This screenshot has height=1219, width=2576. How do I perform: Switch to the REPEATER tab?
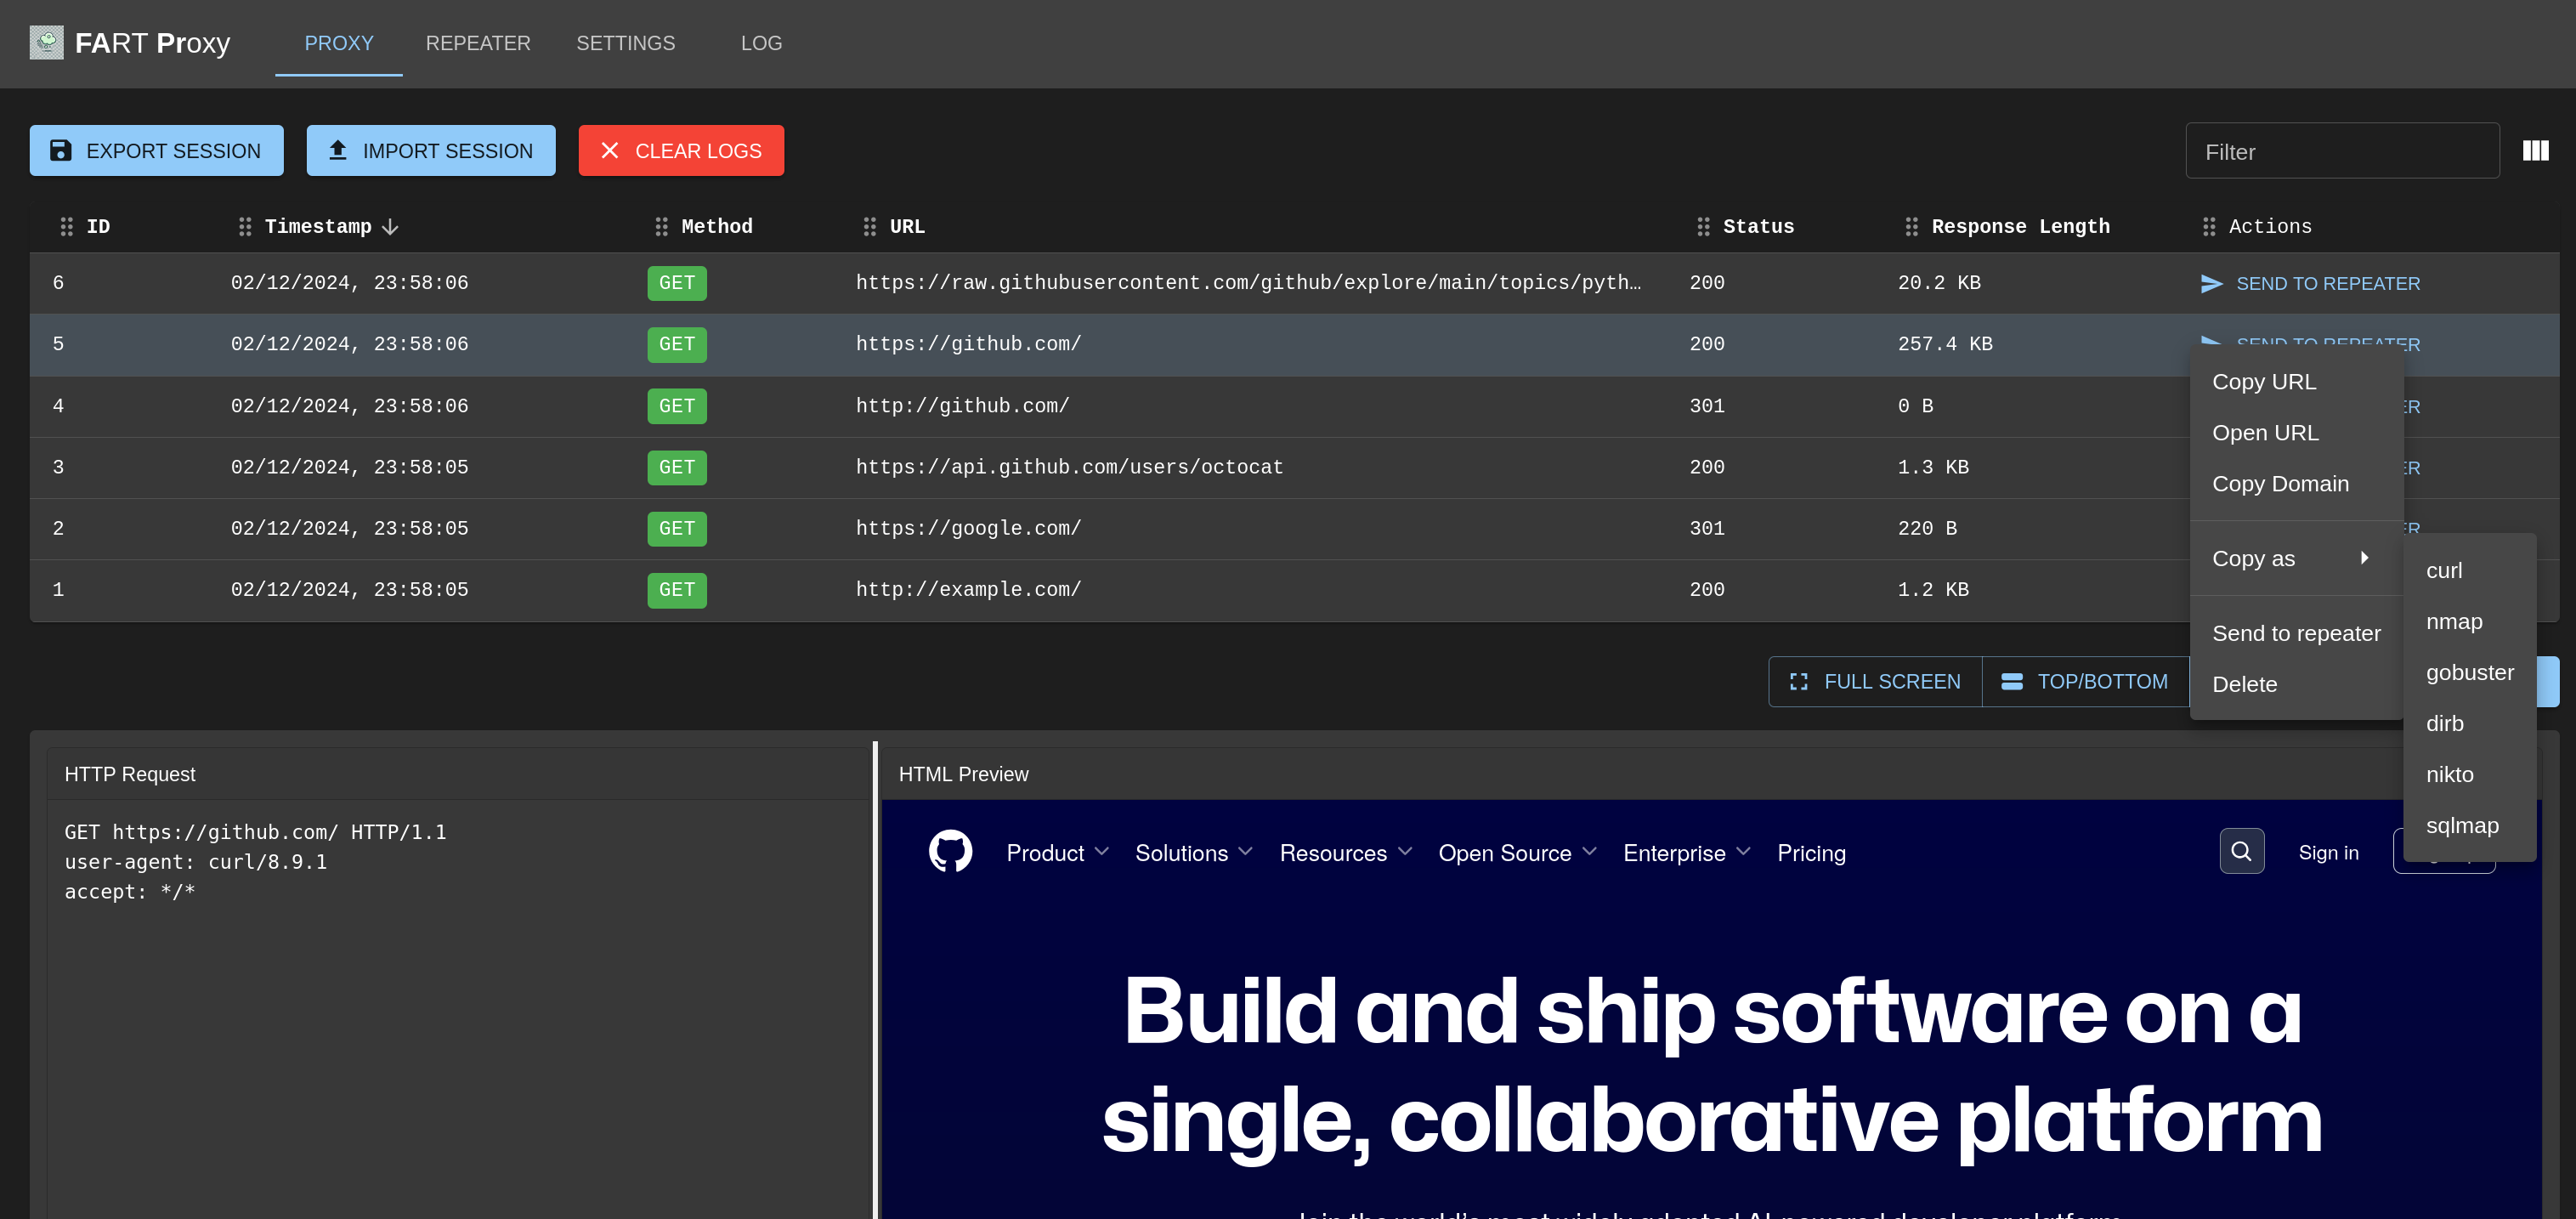pos(478,43)
